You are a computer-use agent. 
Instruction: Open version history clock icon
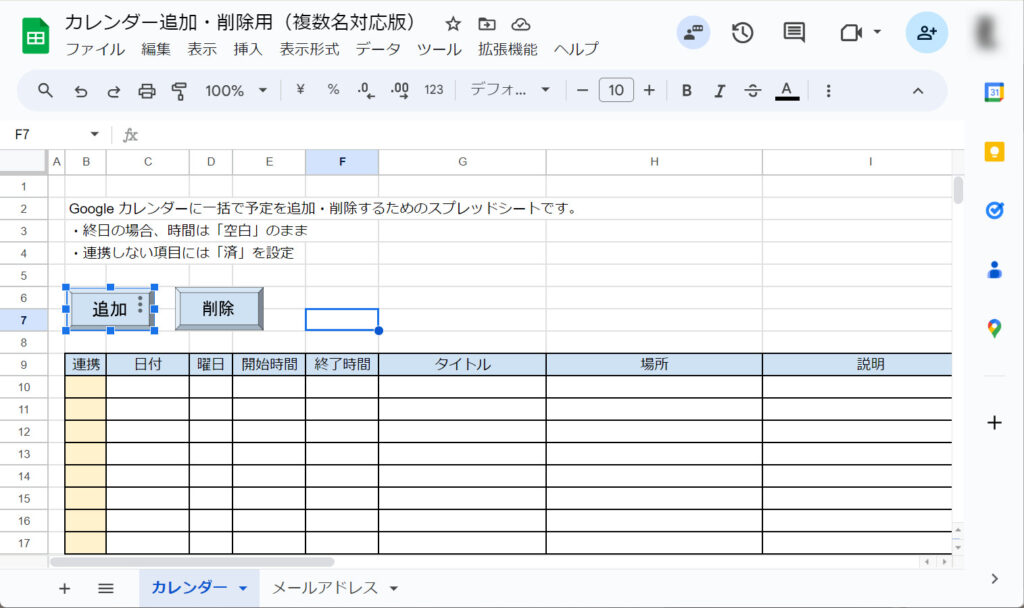(x=742, y=33)
